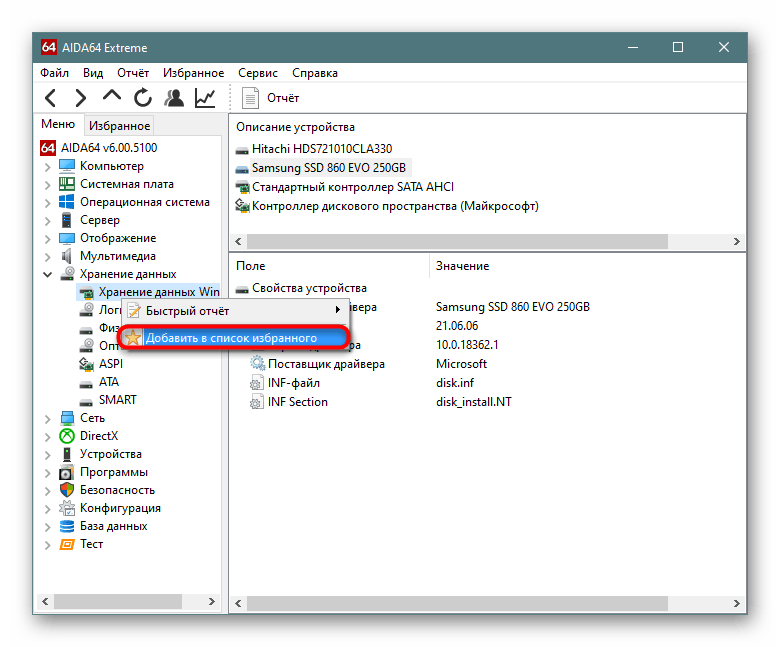Expand the Устройства tree node
The width and height of the screenshot is (780, 647).
[47, 455]
